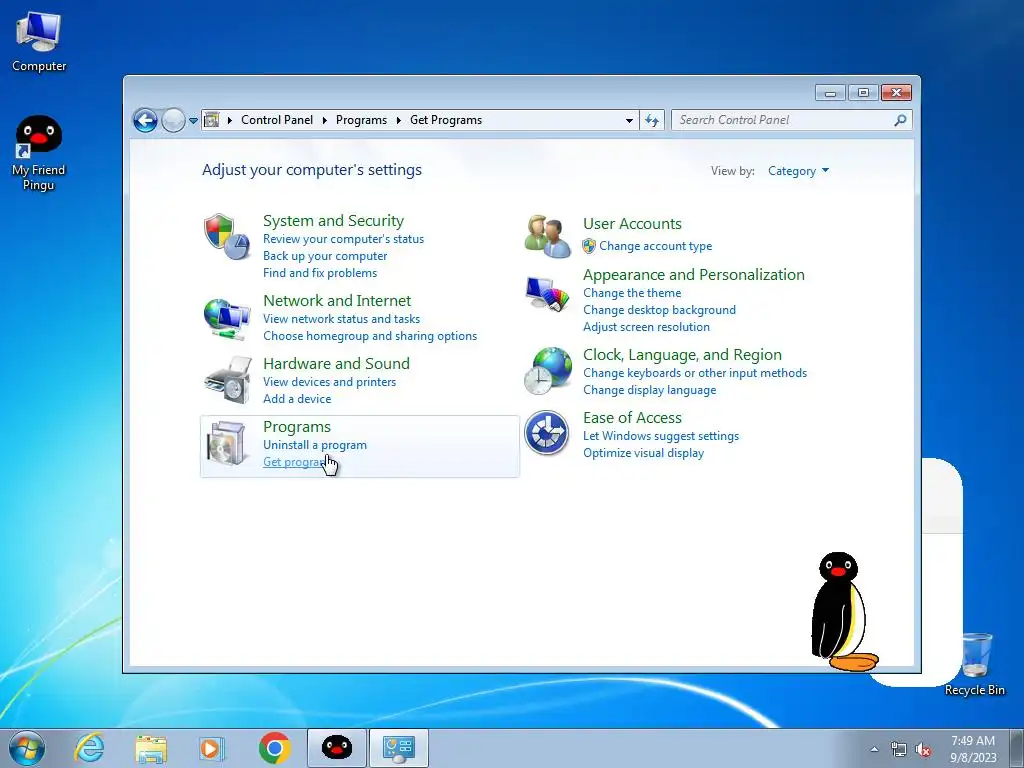Click Choose homegroup and sharing options

point(370,336)
